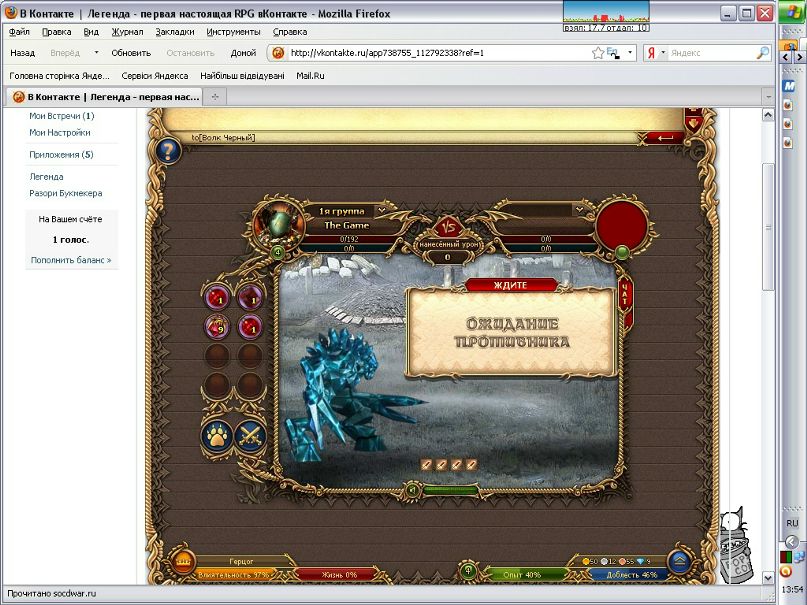Click the Яндекс search field
807x605 pixels.
tap(711, 52)
